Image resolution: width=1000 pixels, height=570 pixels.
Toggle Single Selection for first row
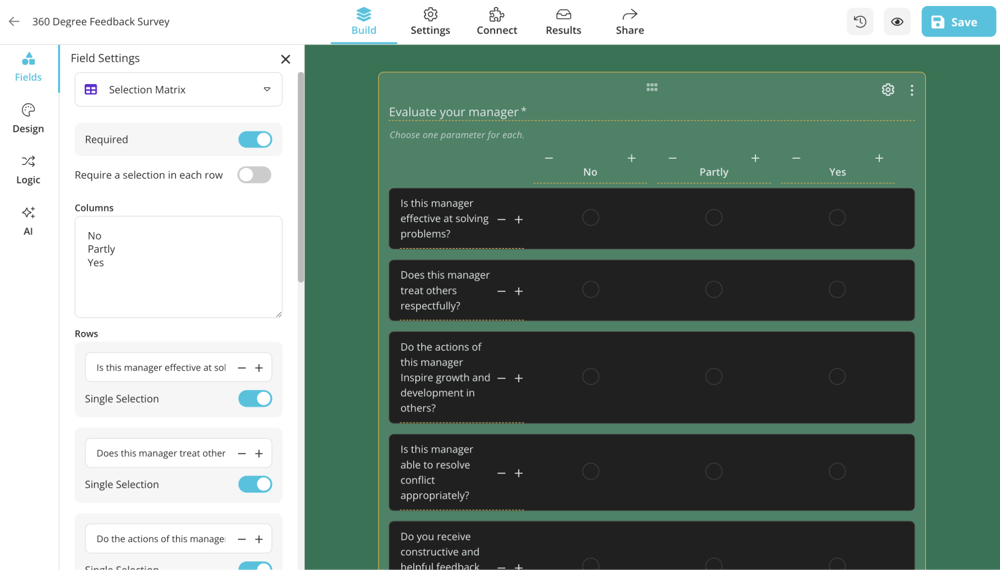coord(255,399)
